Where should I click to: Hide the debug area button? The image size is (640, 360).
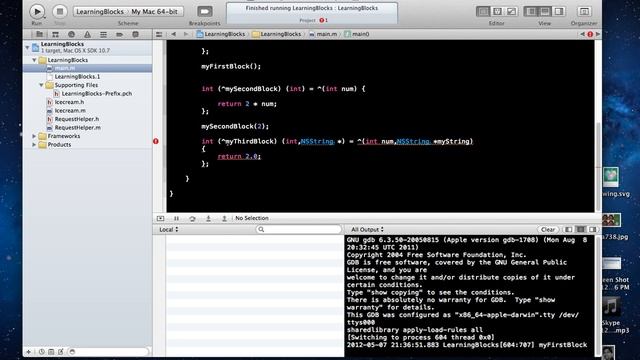(x=160, y=218)
